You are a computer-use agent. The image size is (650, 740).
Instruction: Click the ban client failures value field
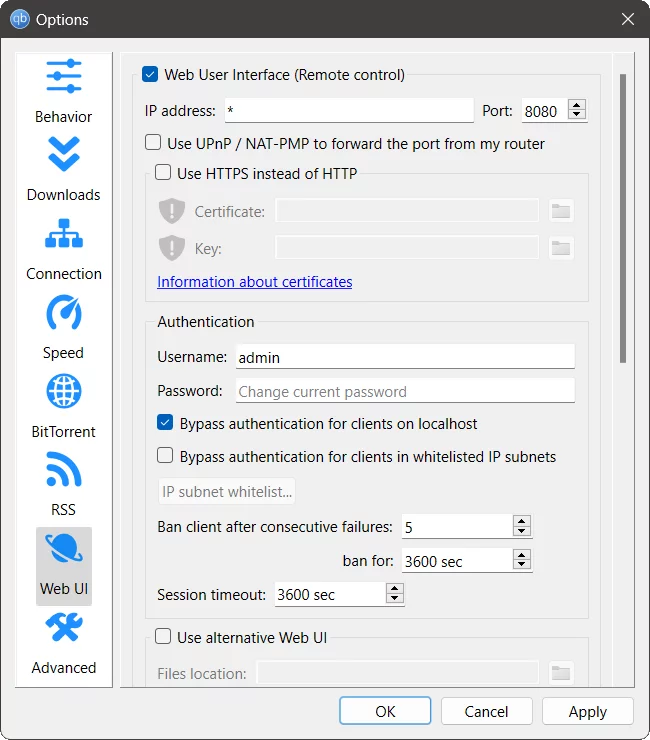pos(457,527)
